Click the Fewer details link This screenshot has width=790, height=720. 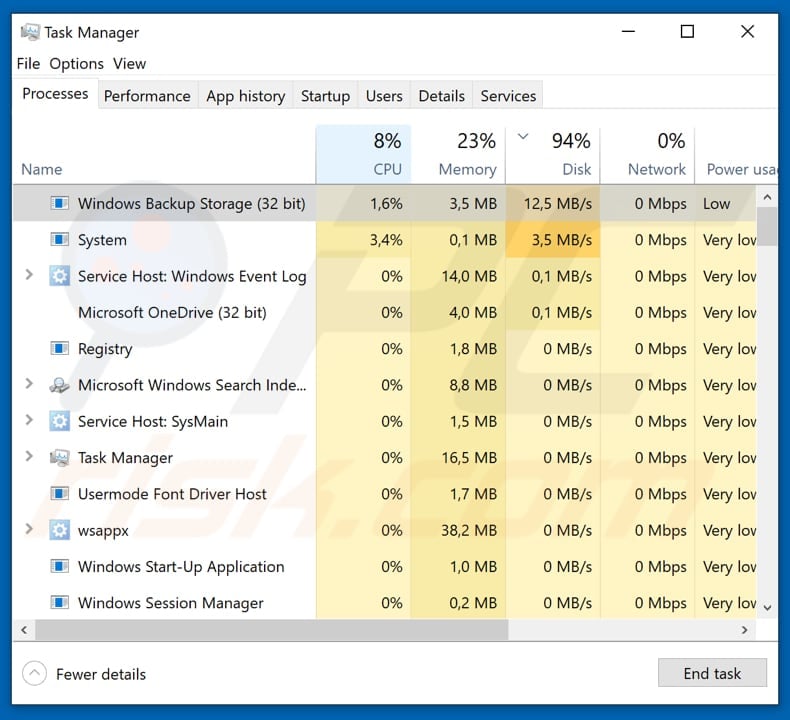click(101, 674)
